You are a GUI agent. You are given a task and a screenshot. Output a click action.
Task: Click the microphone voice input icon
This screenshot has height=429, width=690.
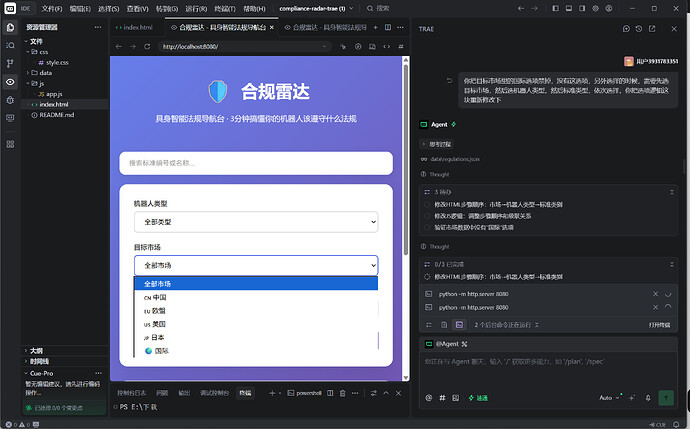(x=648, y=398)
